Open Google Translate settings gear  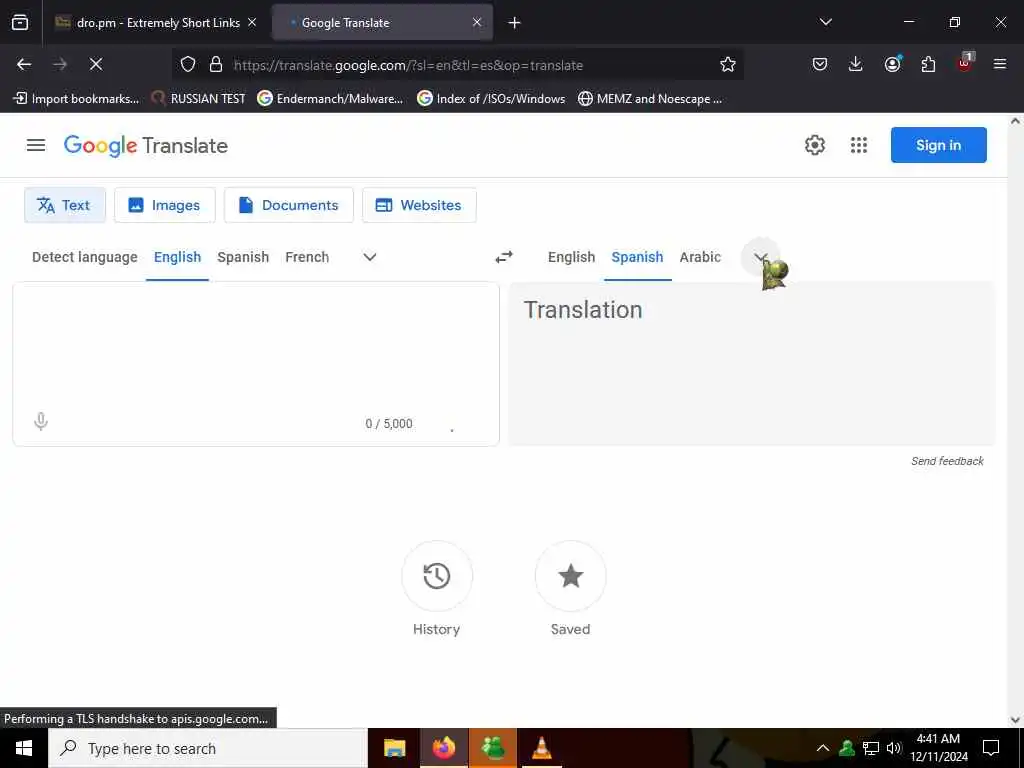(x=814, y=145)
